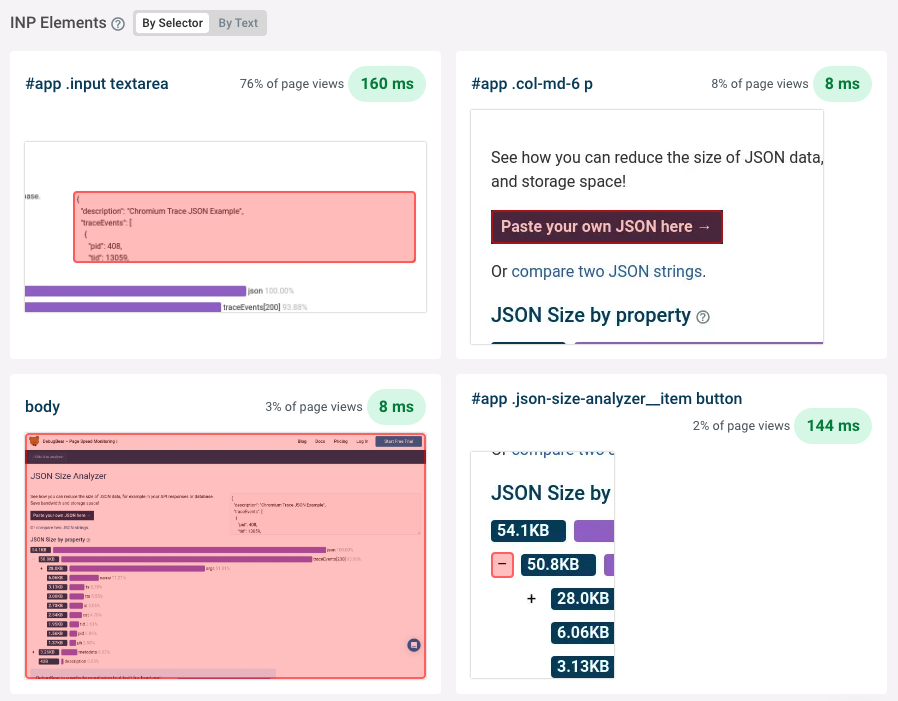Image resolution: width=898 pixels, height=701 pixels.
Task: Open the #app .col-md-6 p selector heading
Action: [532, 84]
